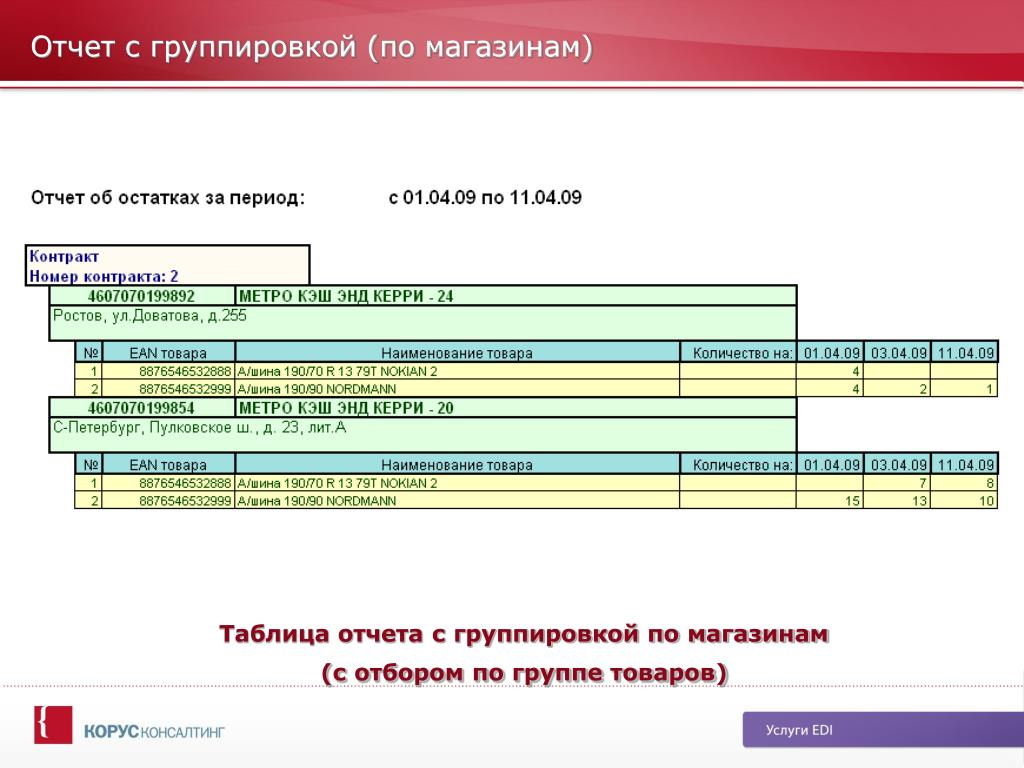Viewport: 1024px width, 768px height.
Task: Click Наименование товара header under С-Петербург store
Action: point(457,464)
